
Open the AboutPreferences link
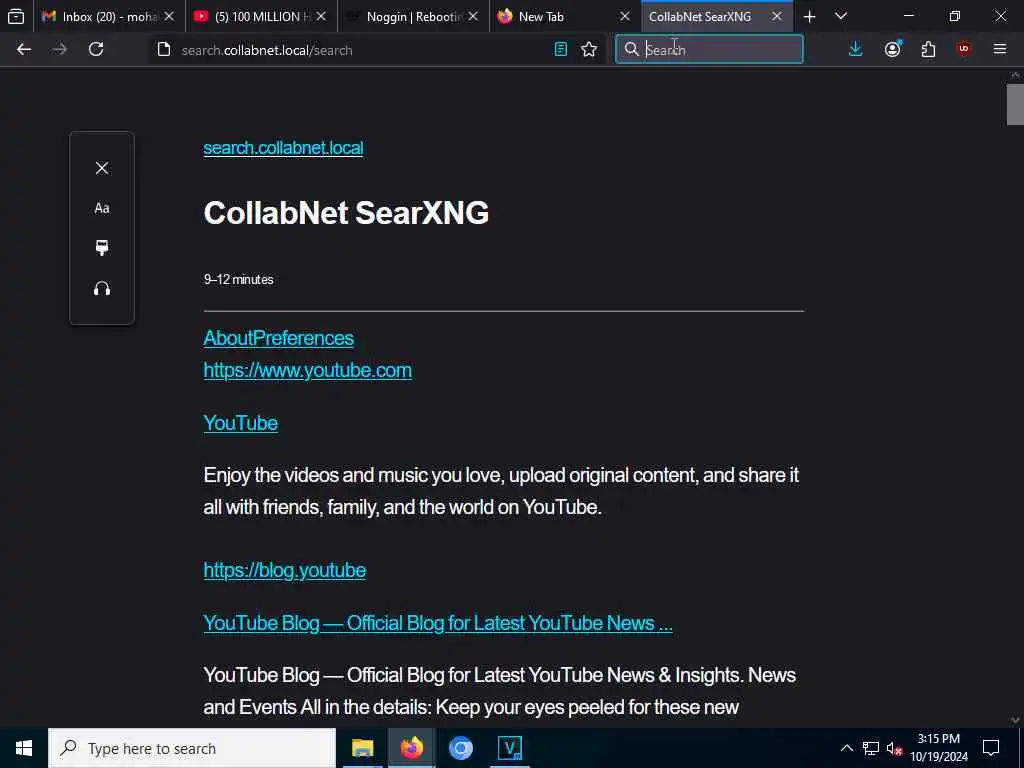tap(279, 338)
